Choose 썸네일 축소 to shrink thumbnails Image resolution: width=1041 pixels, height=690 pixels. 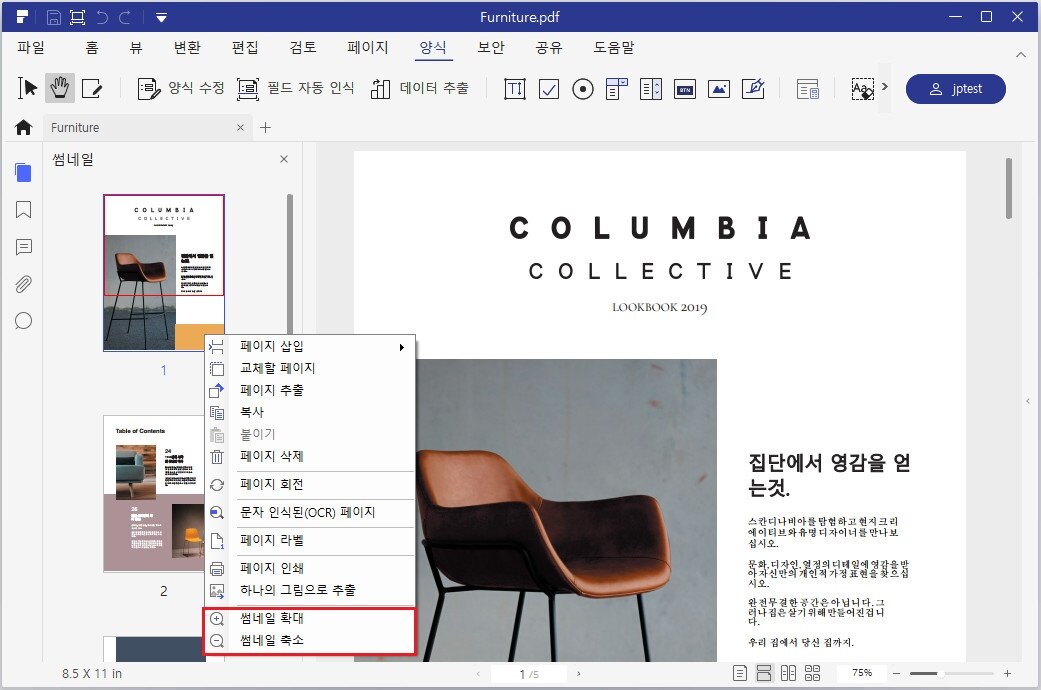click(310, 640)
